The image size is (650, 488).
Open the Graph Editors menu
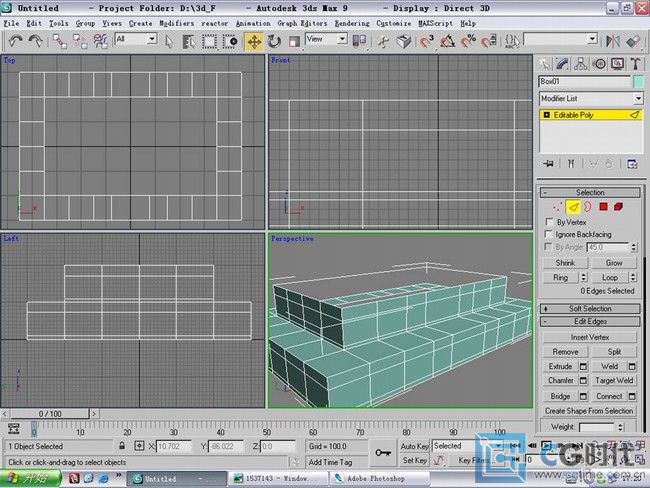click(302, 24)
